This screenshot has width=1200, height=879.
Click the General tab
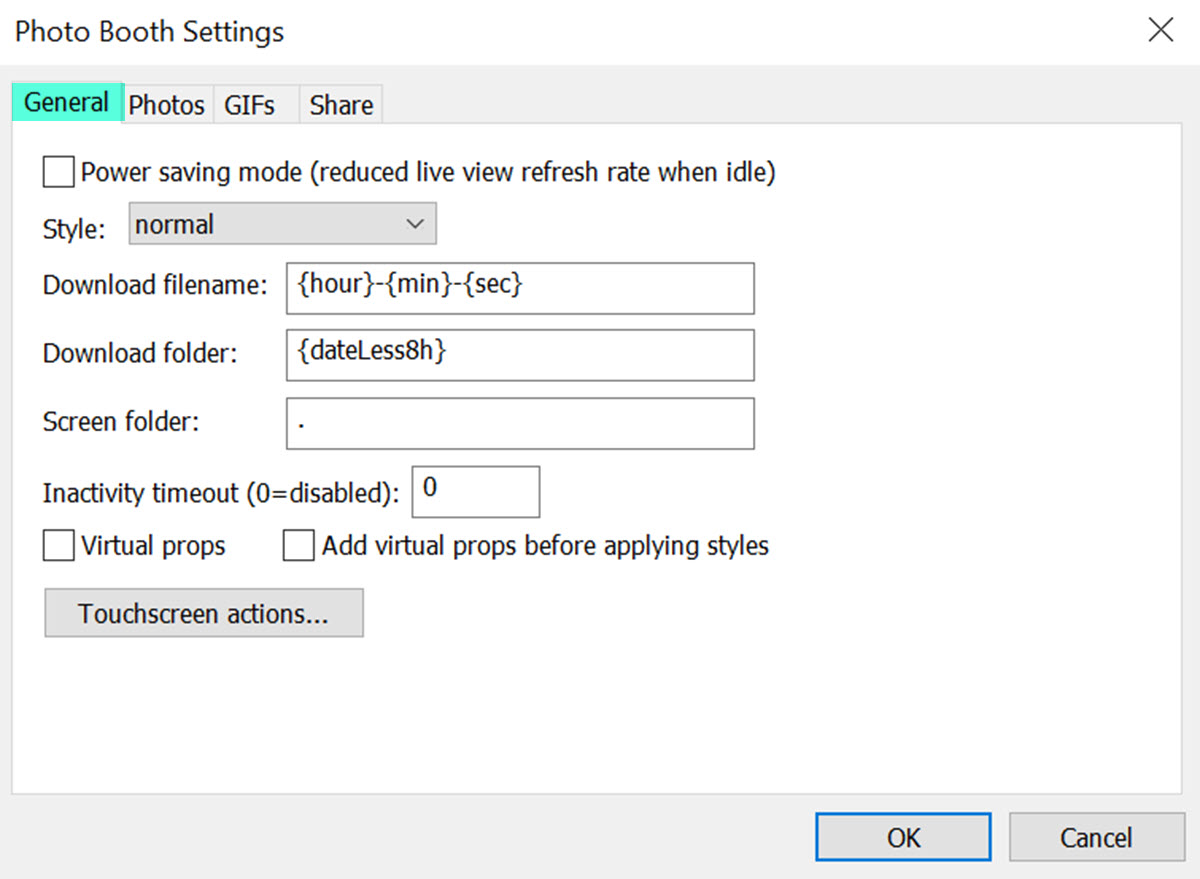pyautogui.click(x=66, y=103)
